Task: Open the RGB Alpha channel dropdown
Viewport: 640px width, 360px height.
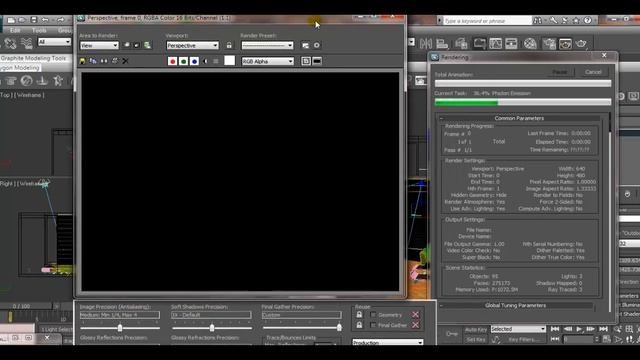Action: pyautogui.click(x=268, y=61)
